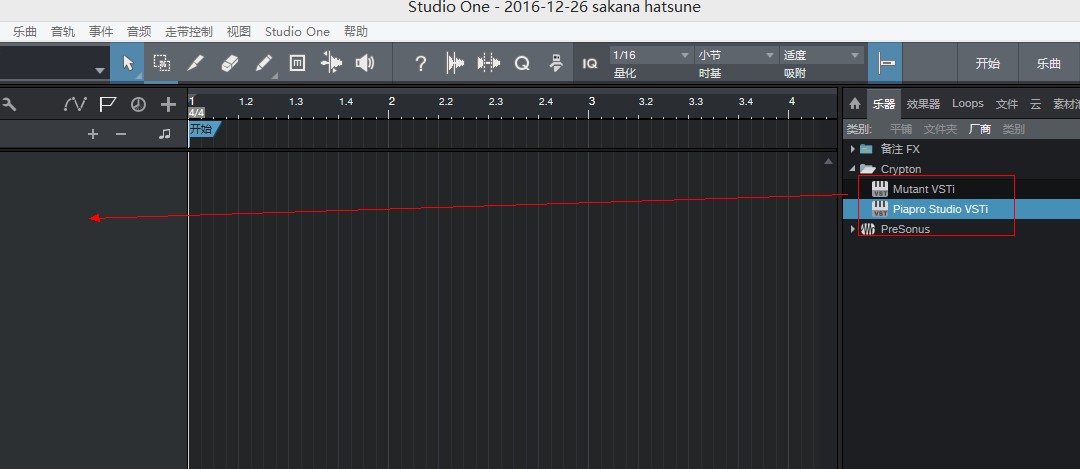Screen dimensions: 1080x469
Task: Open the tempo track clock icon
Action: point(138,105)
